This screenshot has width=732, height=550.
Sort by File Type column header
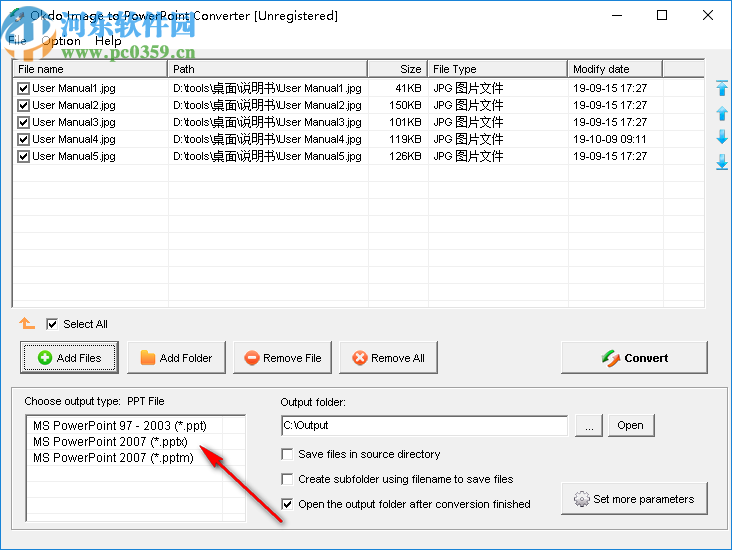[498, 69]
